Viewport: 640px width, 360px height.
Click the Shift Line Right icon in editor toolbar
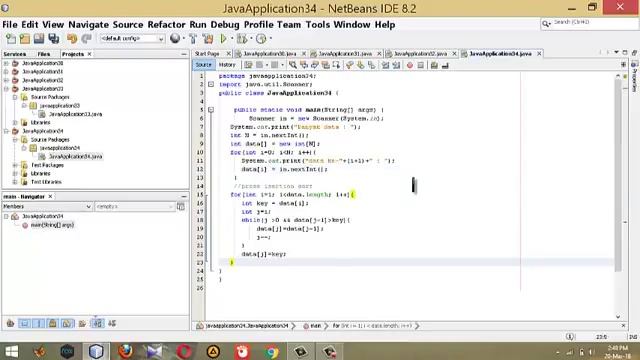click(x=396, y=65)
